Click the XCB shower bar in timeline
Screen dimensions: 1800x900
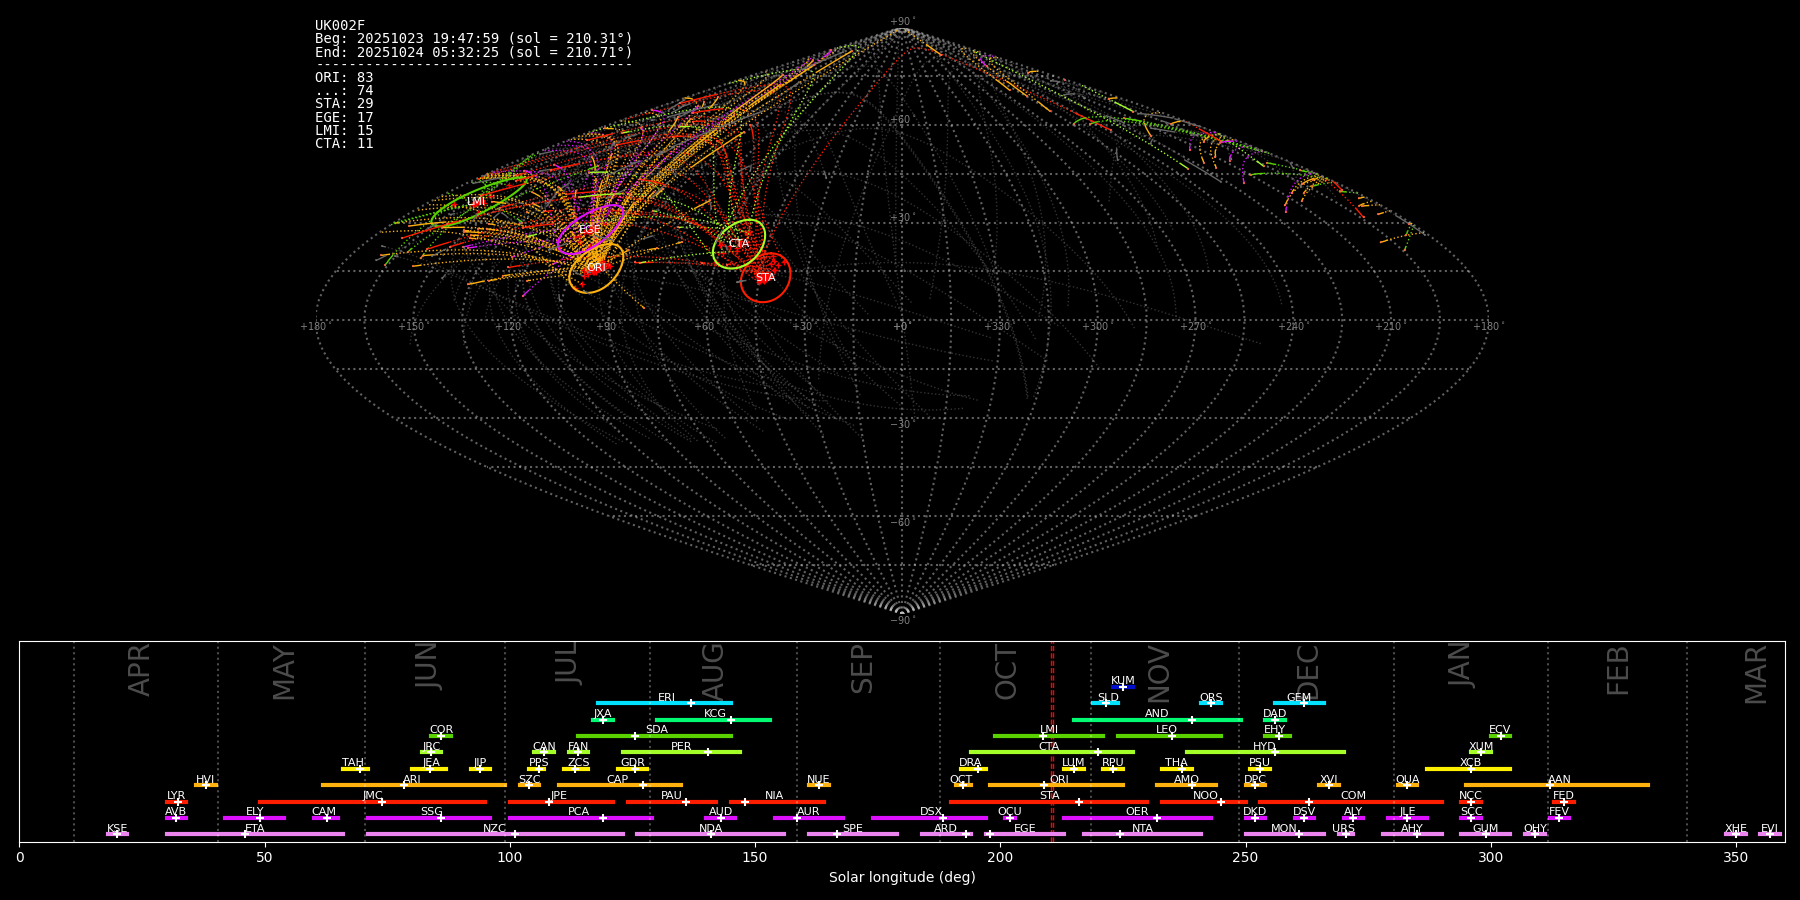coord(1468,769)
